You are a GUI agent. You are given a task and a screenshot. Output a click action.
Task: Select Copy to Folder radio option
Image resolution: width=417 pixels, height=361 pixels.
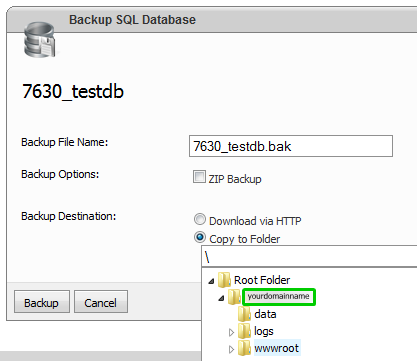point(200,238)
